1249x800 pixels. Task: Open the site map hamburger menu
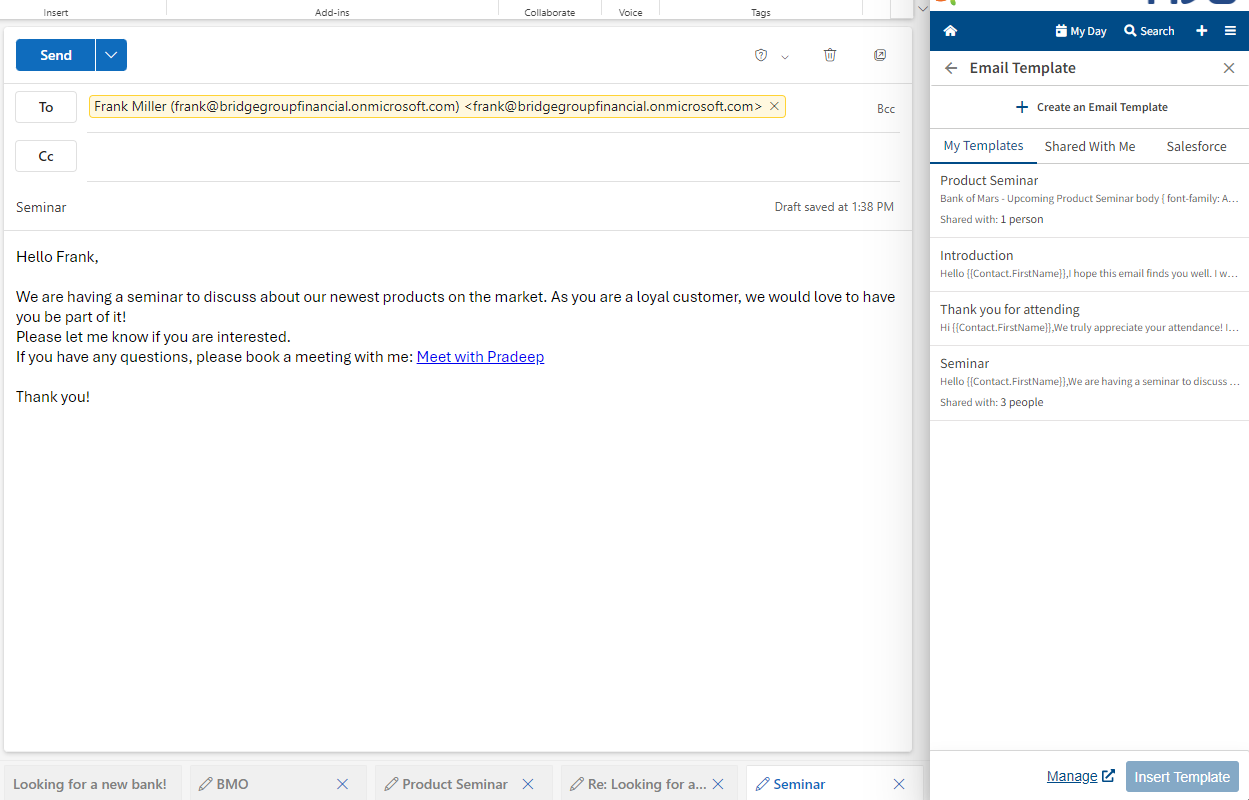[1231, 31]
